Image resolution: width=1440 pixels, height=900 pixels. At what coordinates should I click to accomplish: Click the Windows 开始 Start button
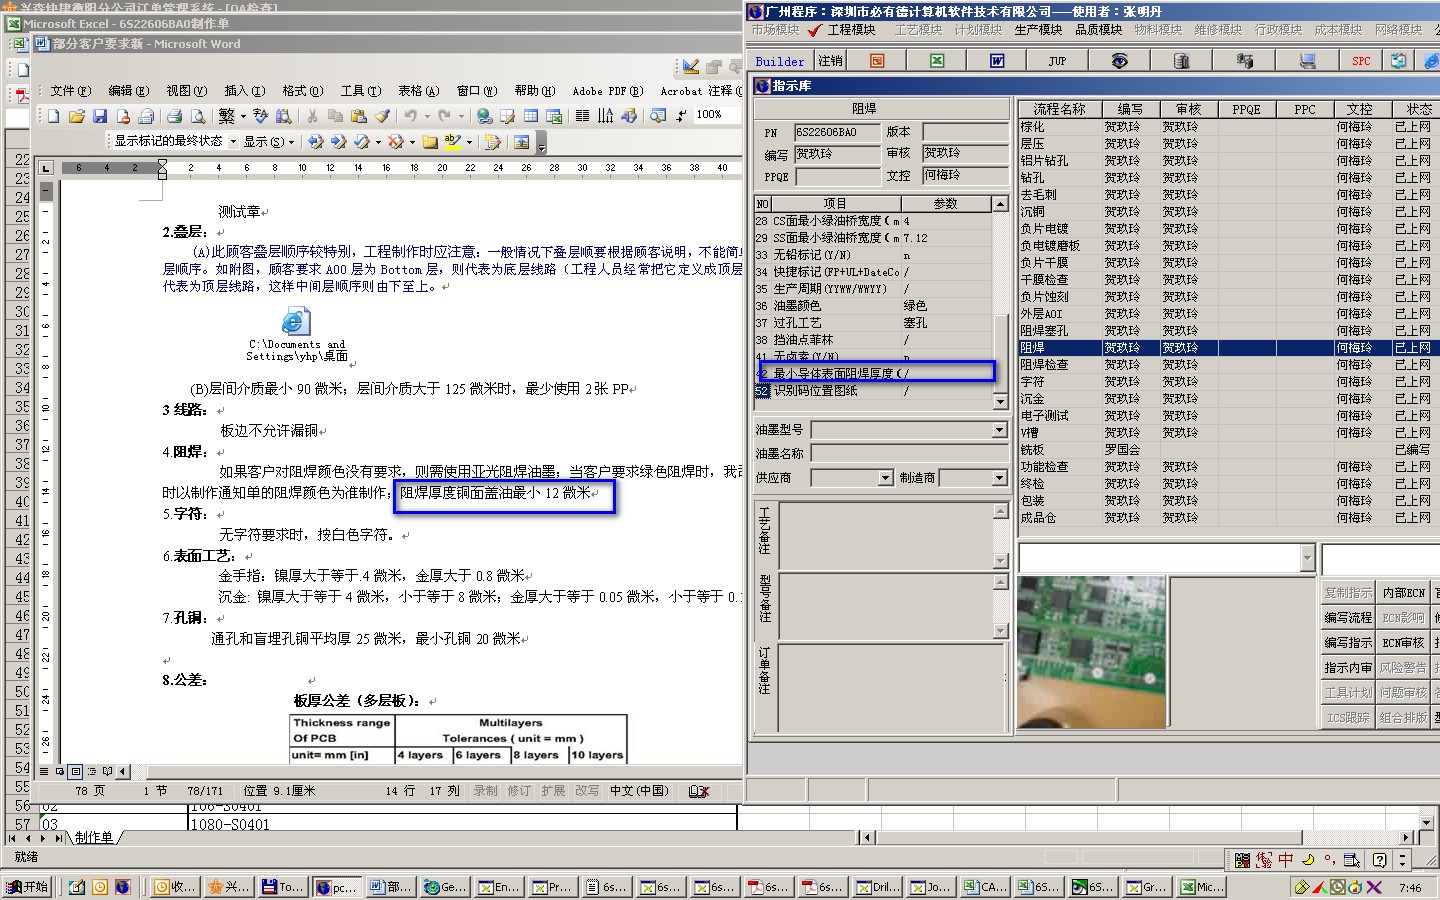click(27, 886)
